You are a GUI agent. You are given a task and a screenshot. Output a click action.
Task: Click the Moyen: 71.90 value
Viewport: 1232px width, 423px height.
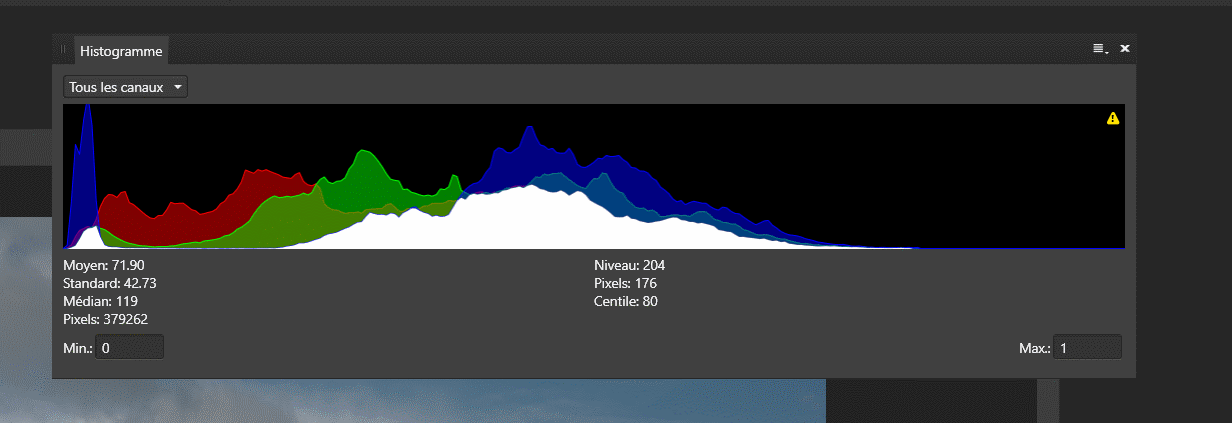point(104,265)
